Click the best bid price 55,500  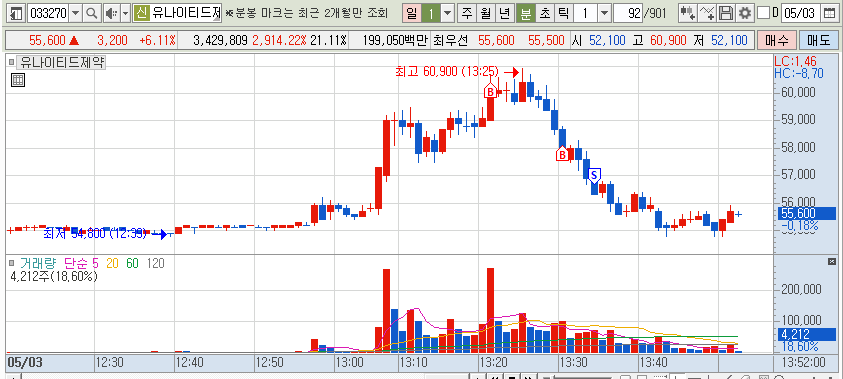546,40
